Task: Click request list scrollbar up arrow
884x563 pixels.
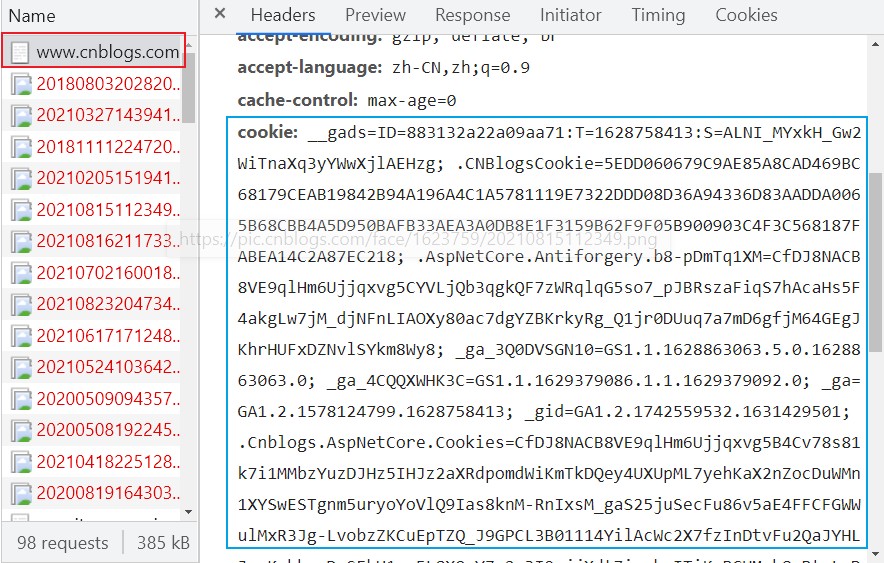Action: 189,44
